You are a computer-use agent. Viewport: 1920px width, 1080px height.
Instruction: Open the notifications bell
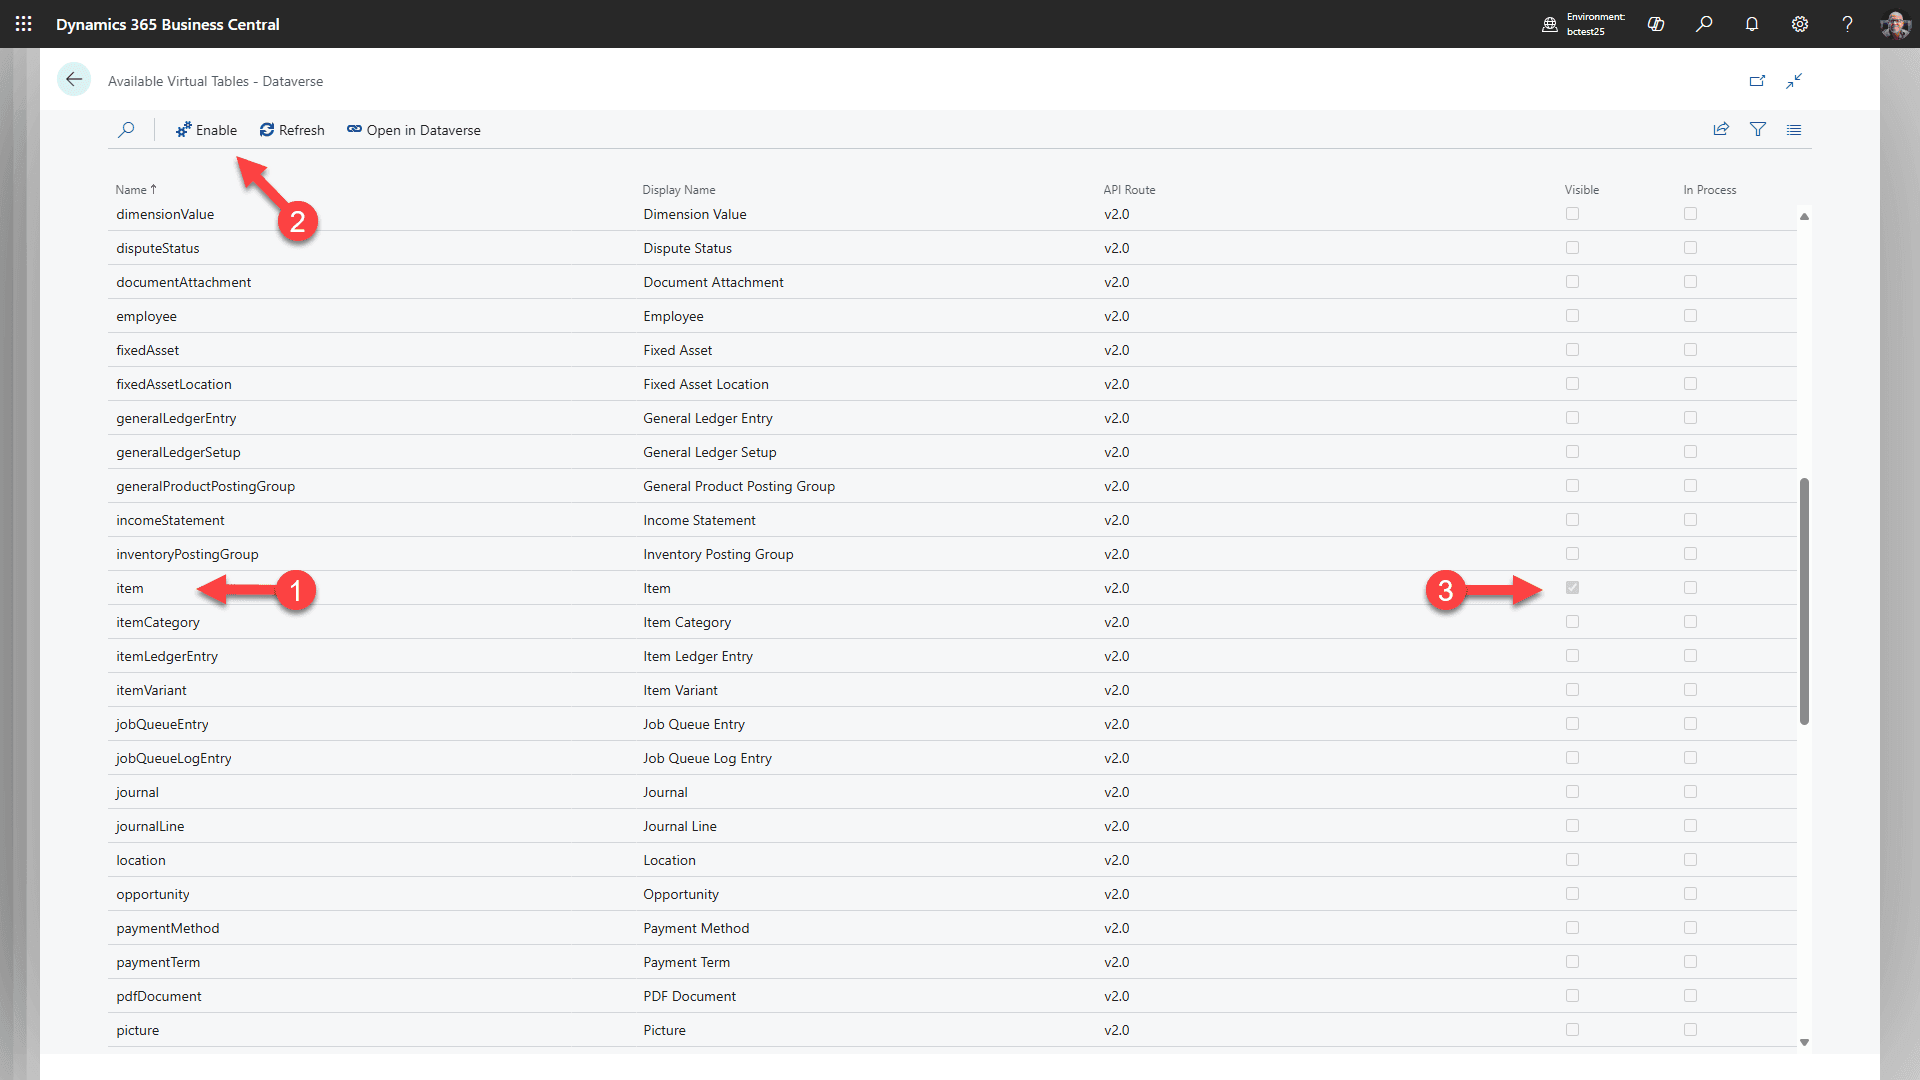tap(1752, 24)
